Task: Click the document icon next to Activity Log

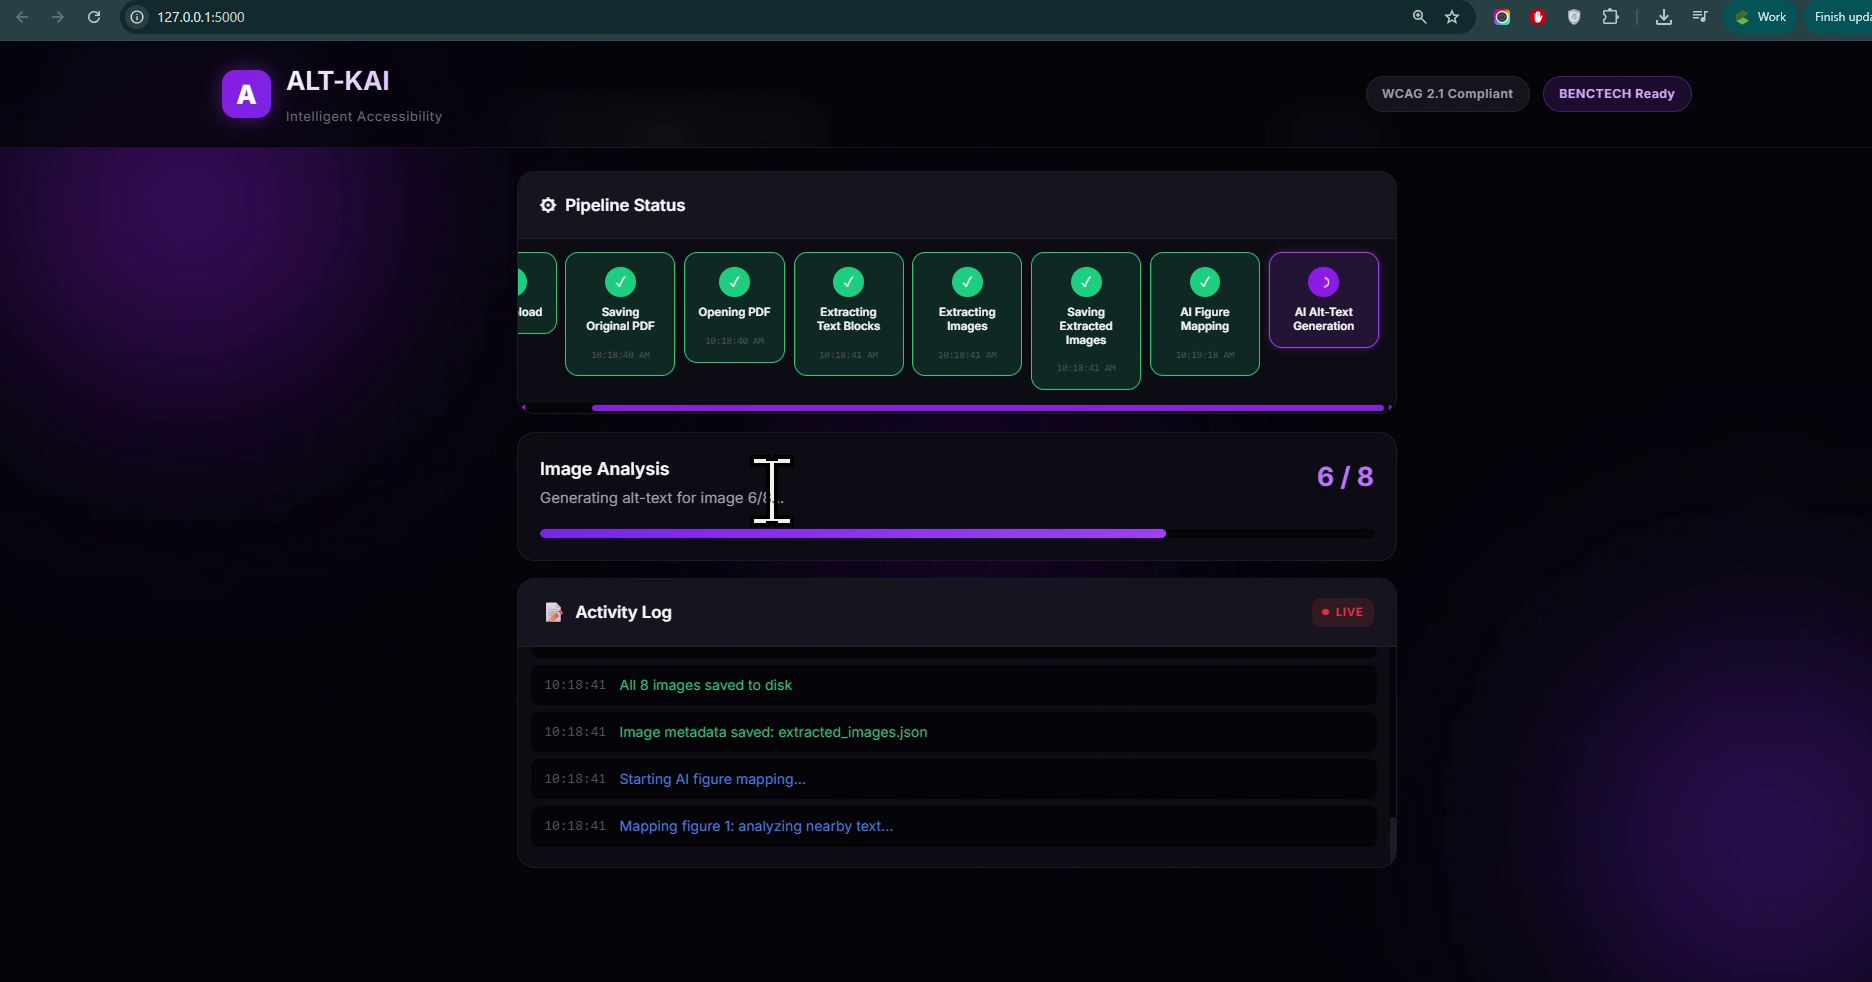Action: click(x=553, y=613)
